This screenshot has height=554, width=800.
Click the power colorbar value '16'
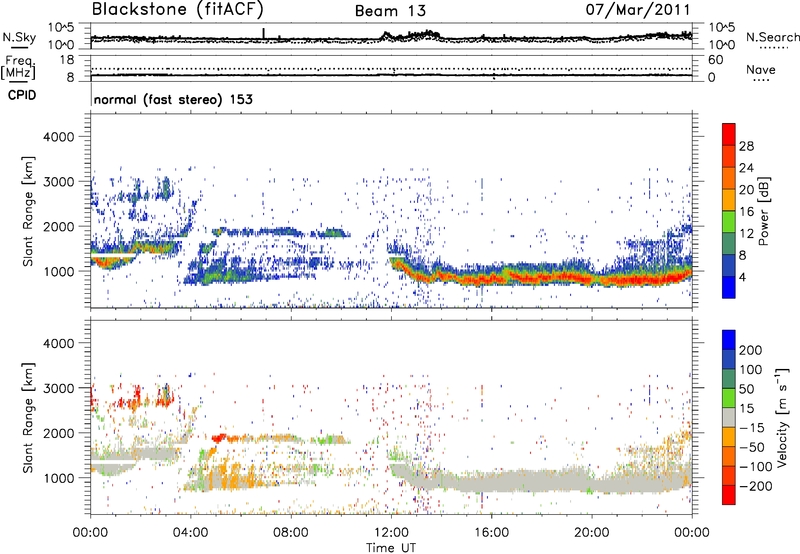point(746,211)
